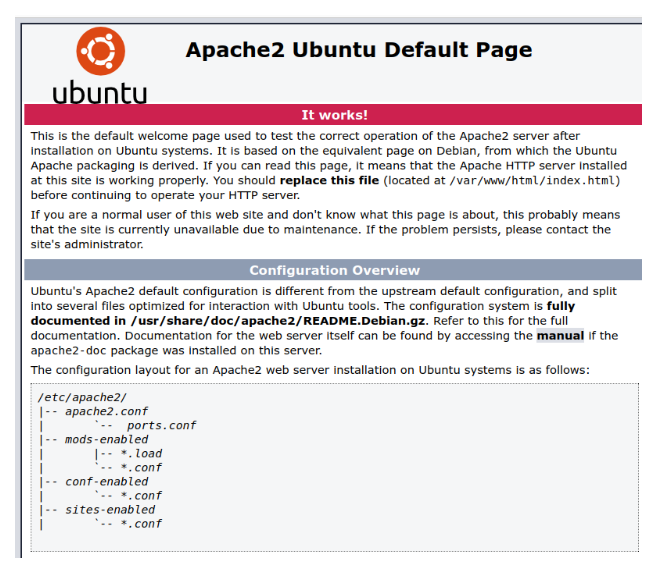664x570 pixels.
Task: Click the 'It works!' red banner
Action: [x=333, y=115]
